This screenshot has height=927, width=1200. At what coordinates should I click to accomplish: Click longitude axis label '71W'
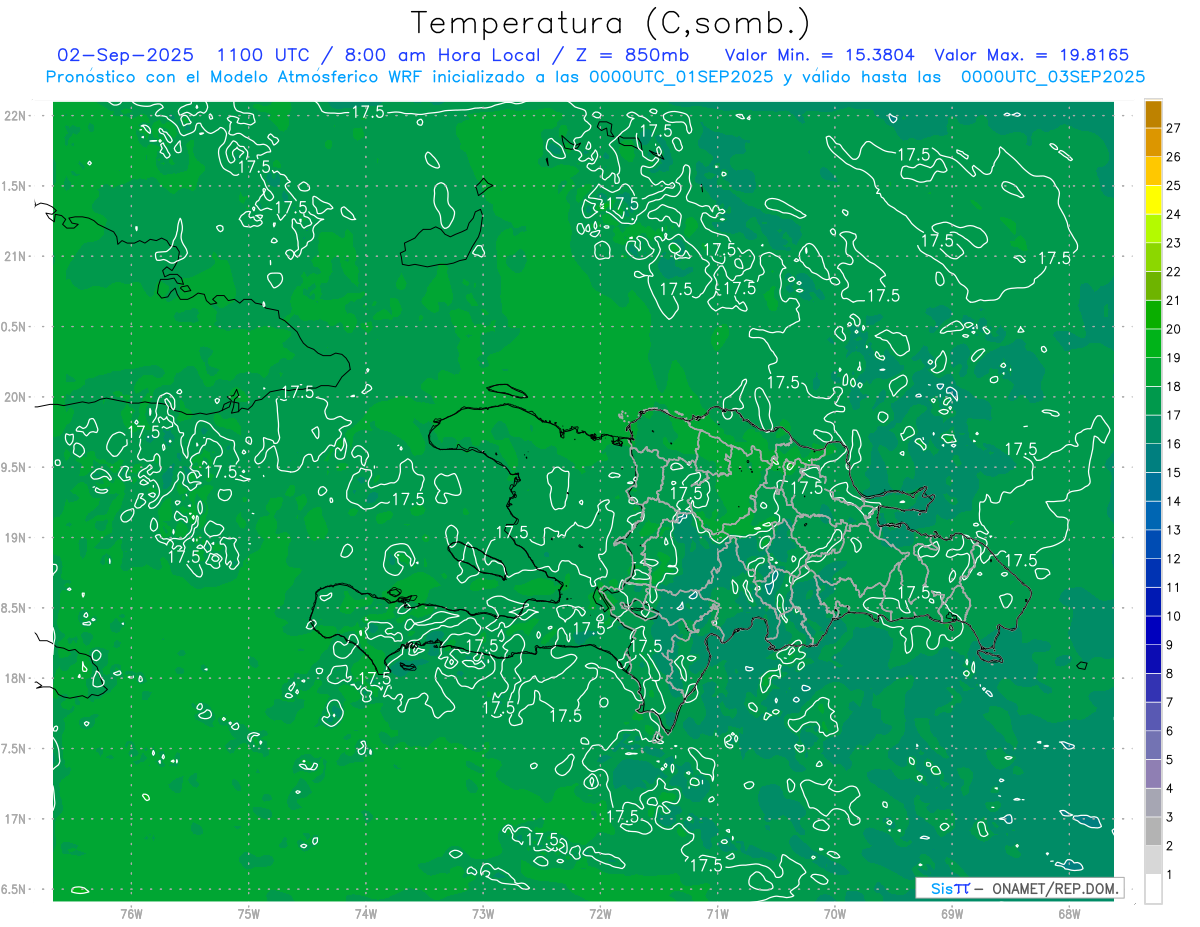717,913
